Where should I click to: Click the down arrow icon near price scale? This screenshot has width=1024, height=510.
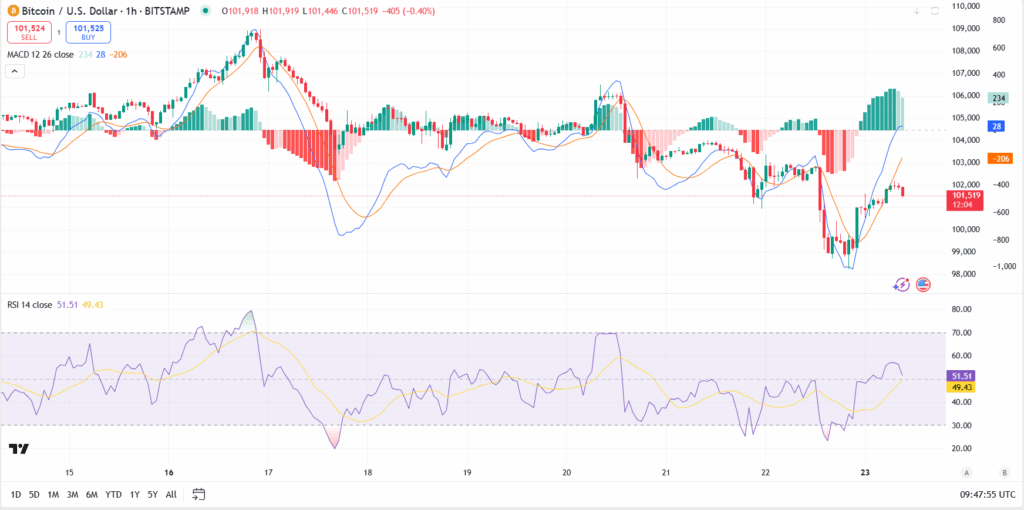pos(916,11)
